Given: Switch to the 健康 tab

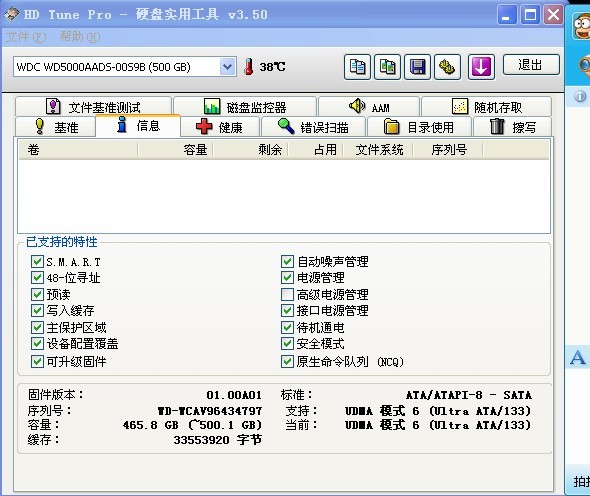Looking at the screenshot, I should click(220, 127).
